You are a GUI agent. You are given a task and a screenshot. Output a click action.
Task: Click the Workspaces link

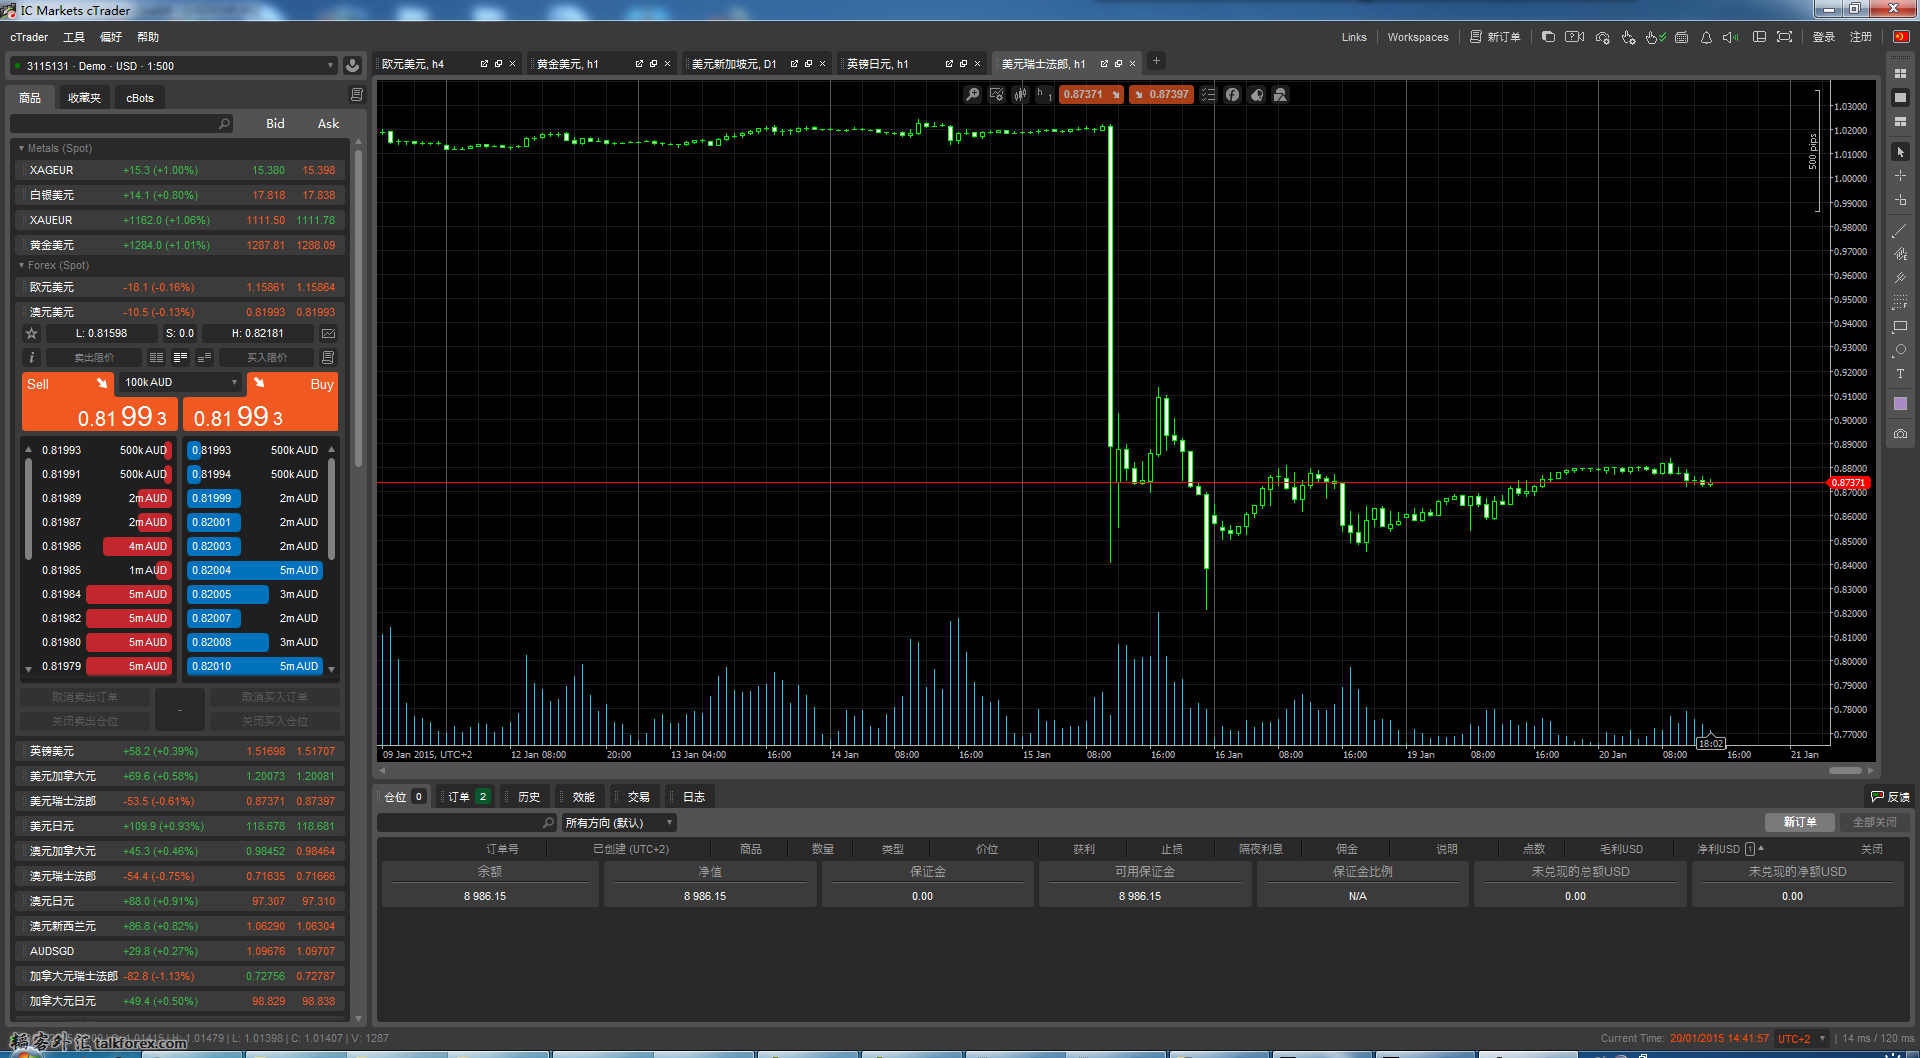coord(1417,37)
